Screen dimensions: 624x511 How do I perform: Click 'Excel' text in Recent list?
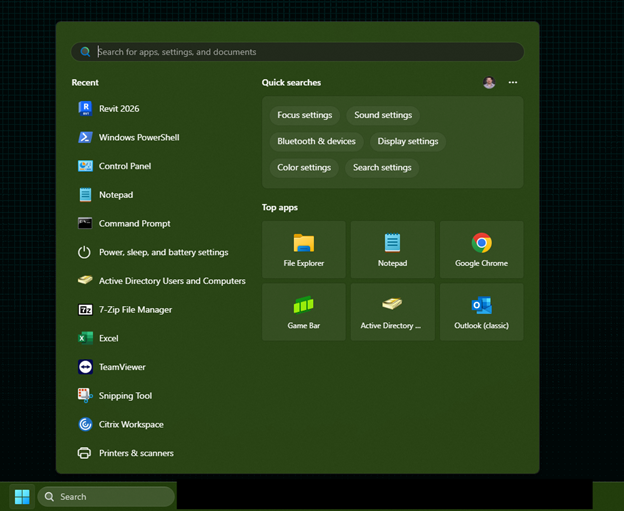[x=109, y=338]
